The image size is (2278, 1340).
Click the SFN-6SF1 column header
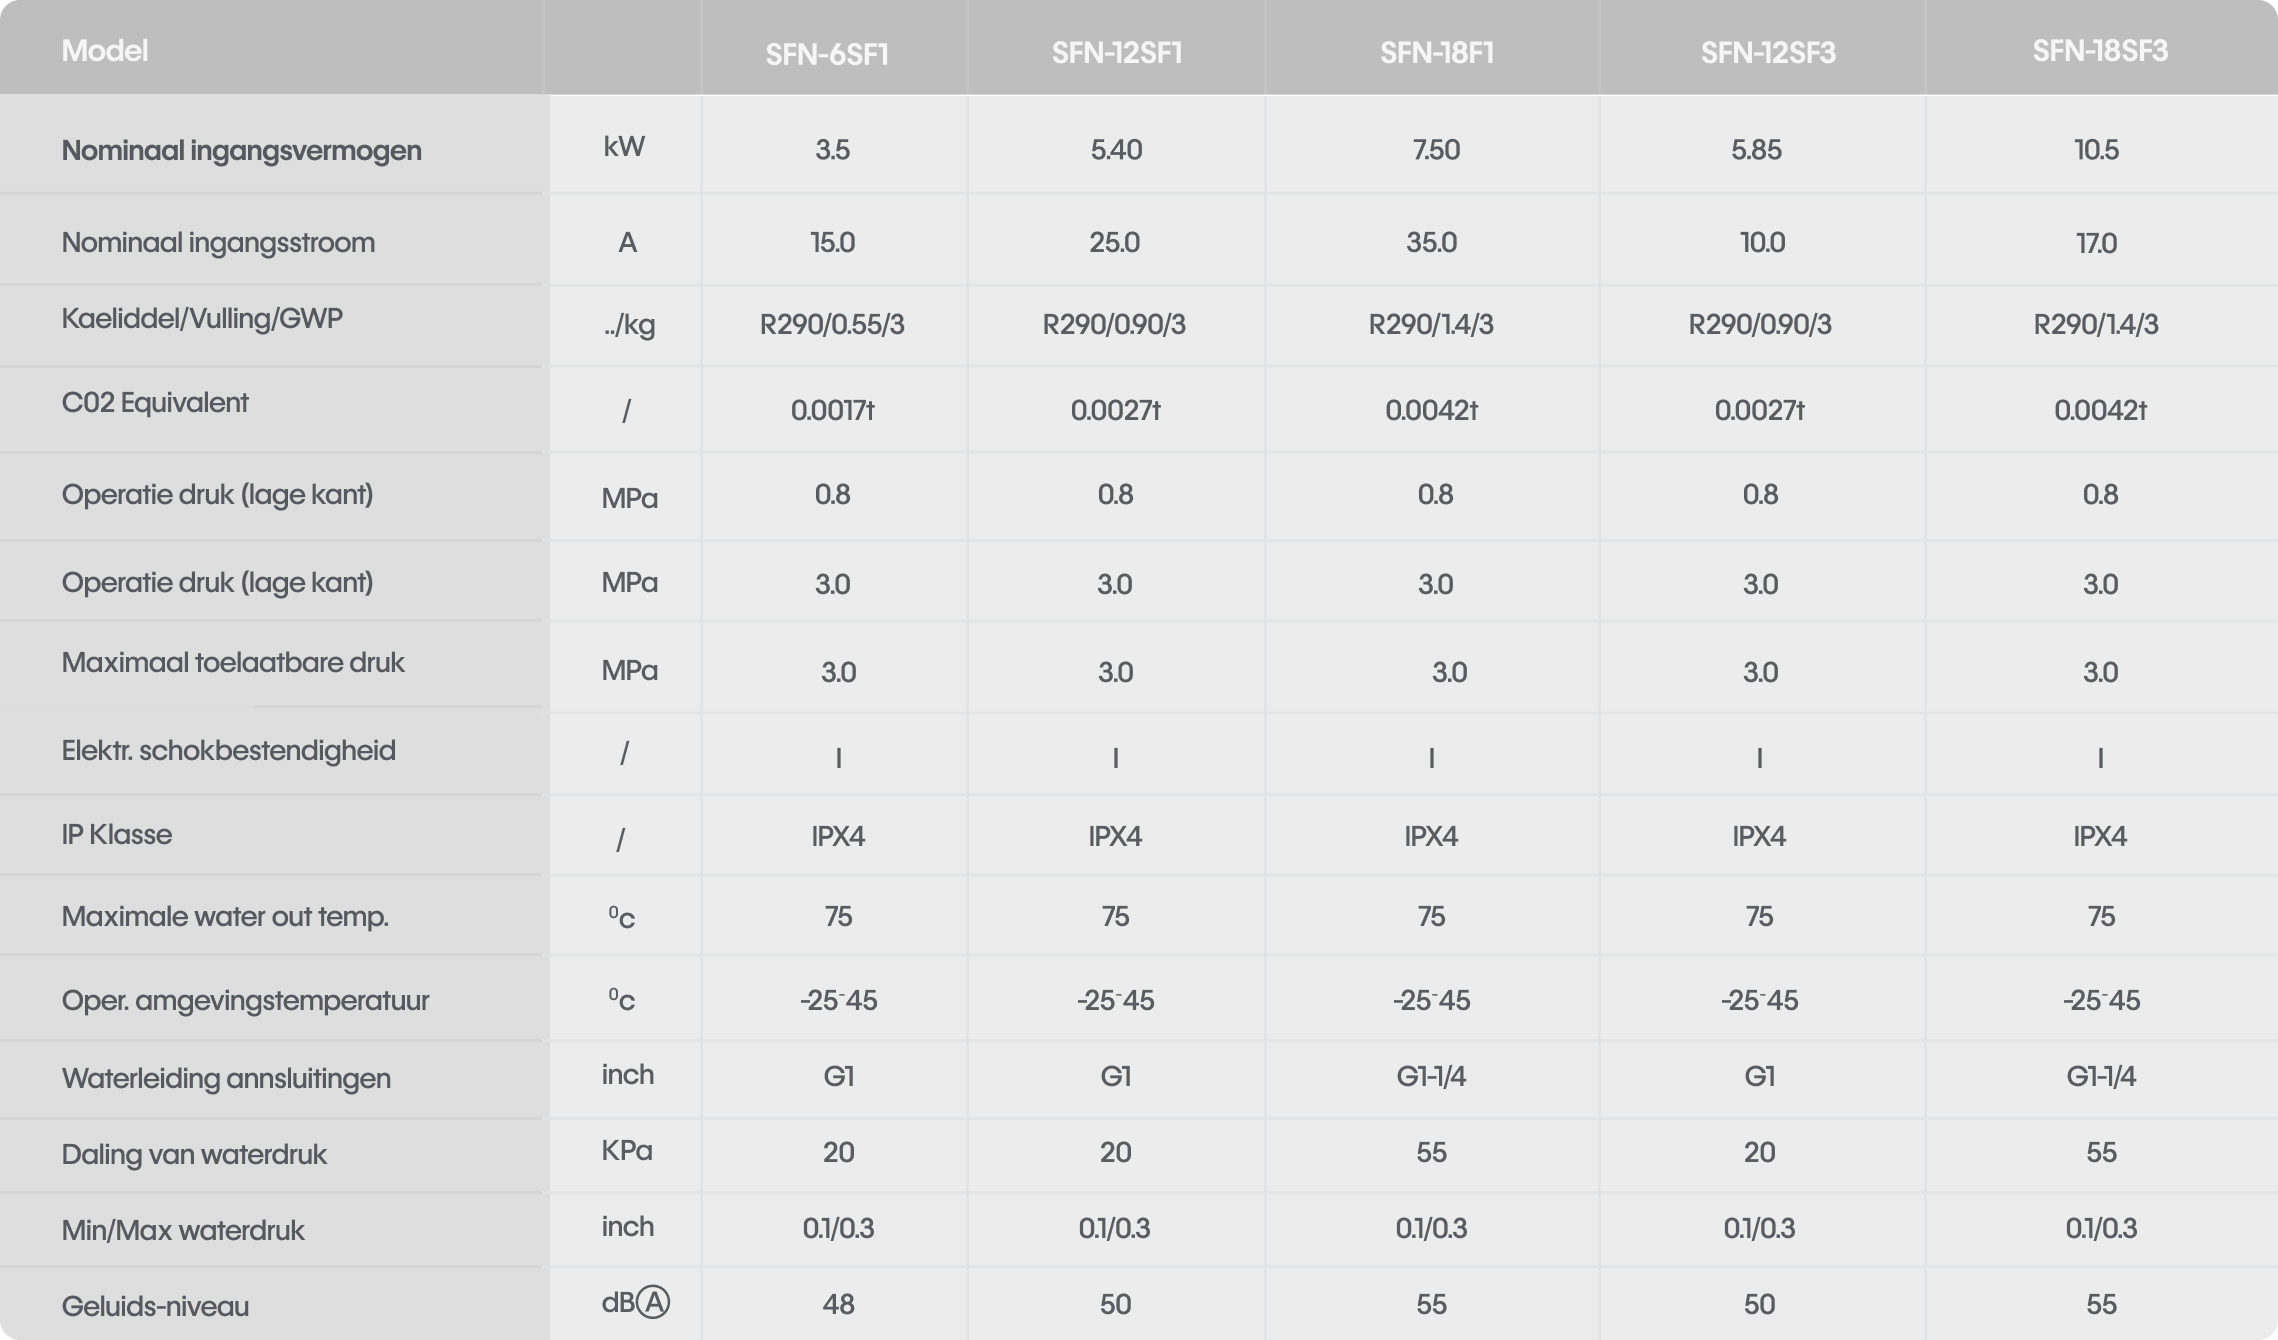tap(827, 53)
